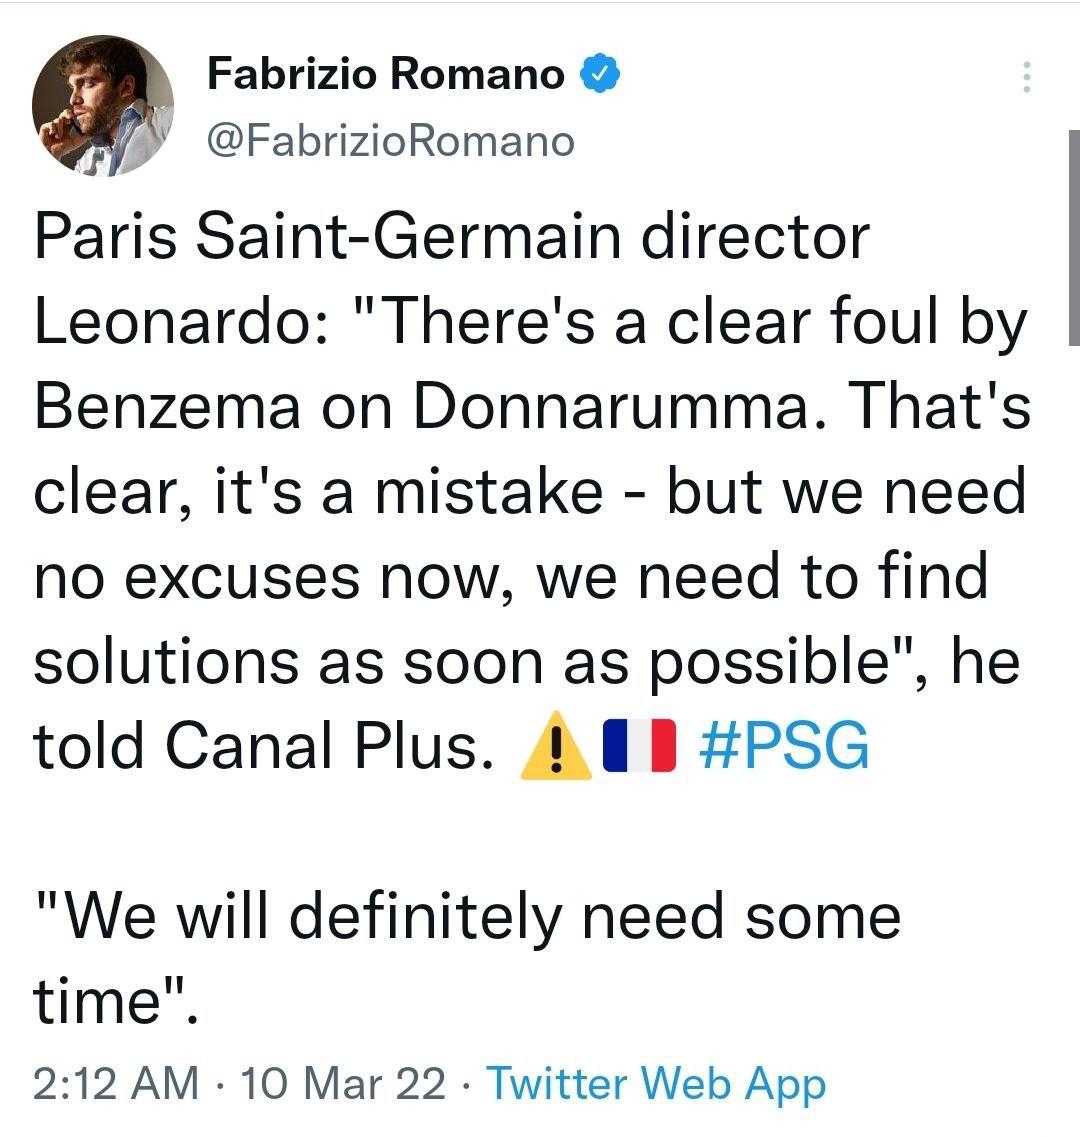Click the French flag emoji
The image size is (1080, 1137).
639,748
